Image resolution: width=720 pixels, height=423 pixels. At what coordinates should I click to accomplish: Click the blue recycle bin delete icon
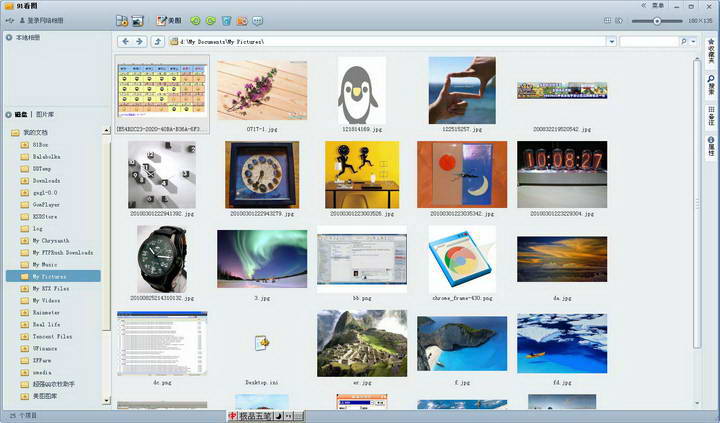click(226, 21)
